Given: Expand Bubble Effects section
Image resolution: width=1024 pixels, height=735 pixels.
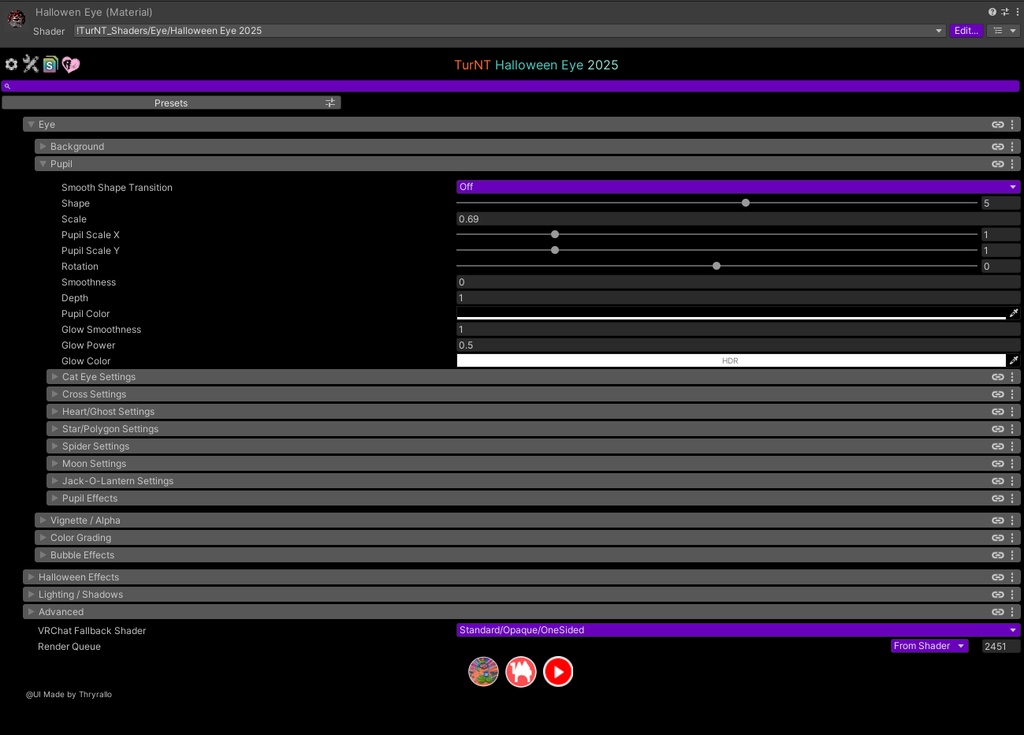Looking at the screenshot, I should tap(42, 555).
